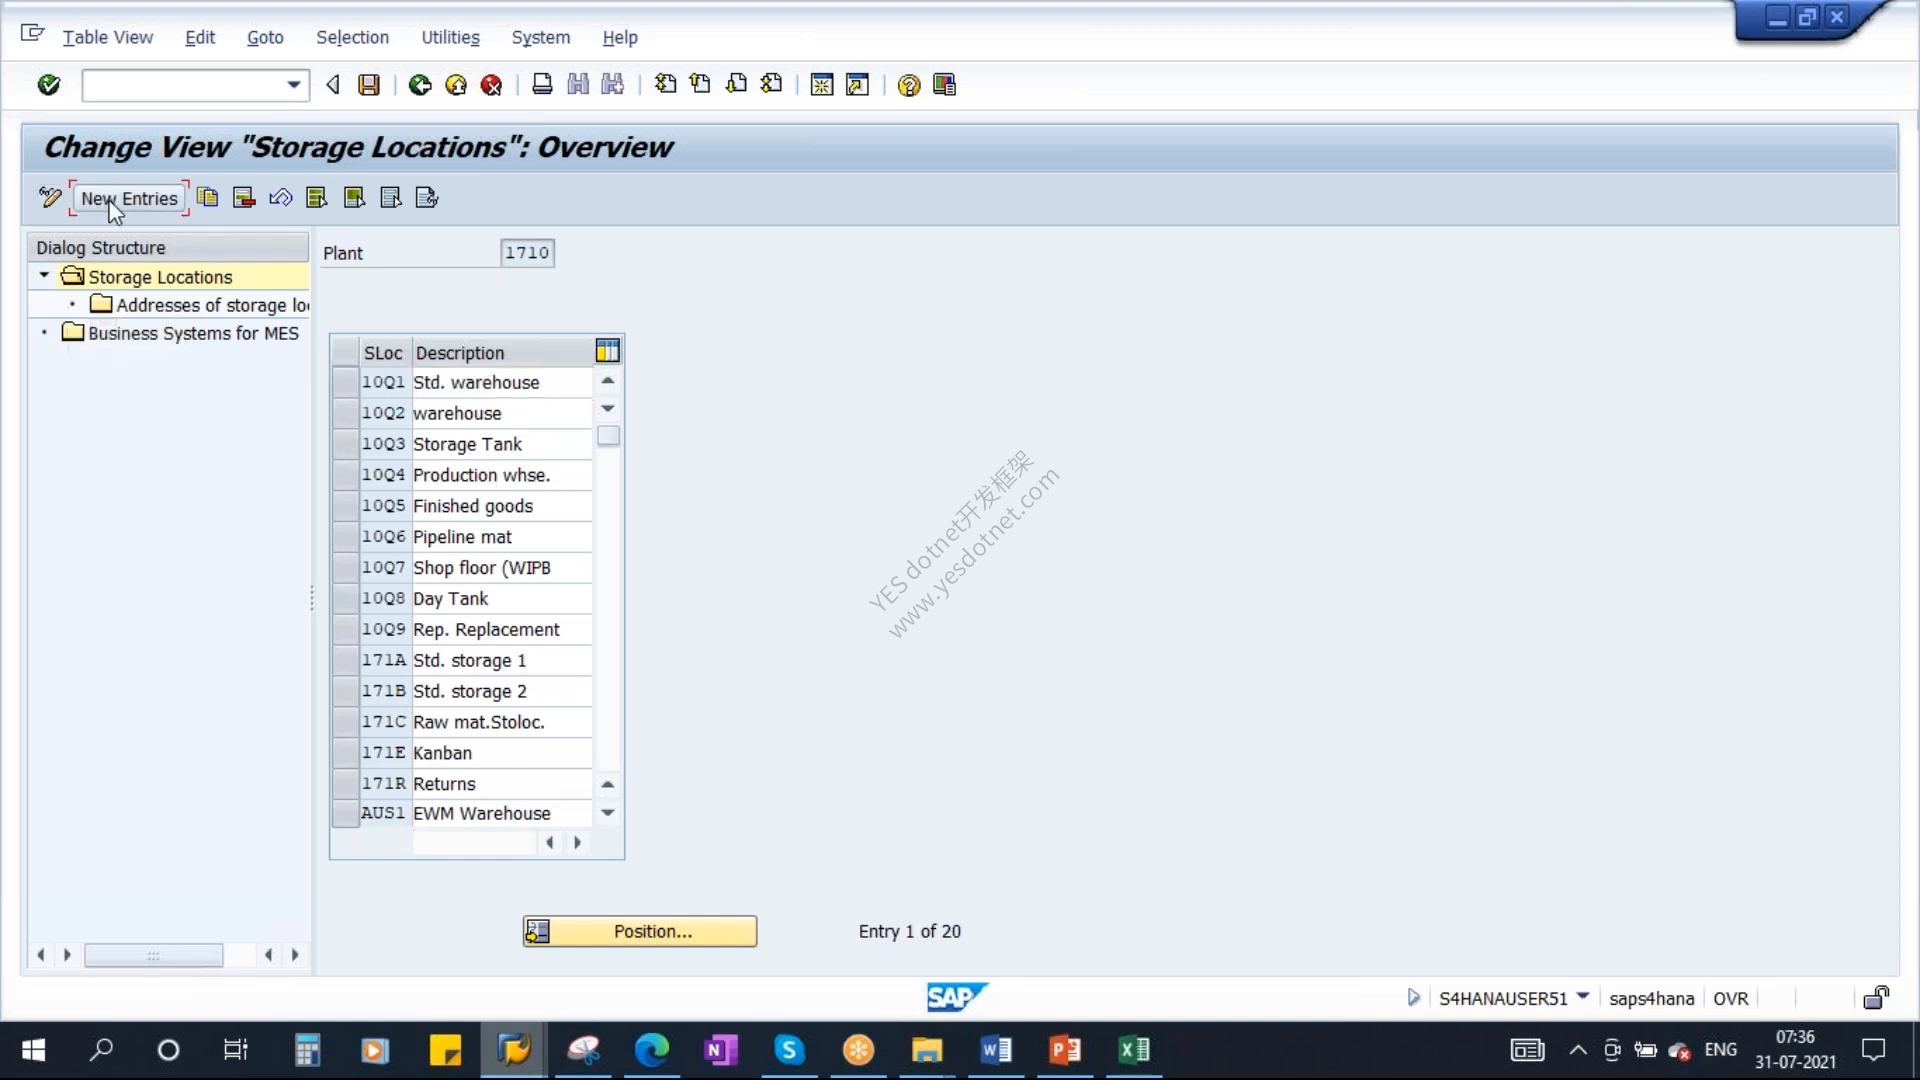Click the red Cancel icon
The image size is (1920, 1080).
[491, 85]
